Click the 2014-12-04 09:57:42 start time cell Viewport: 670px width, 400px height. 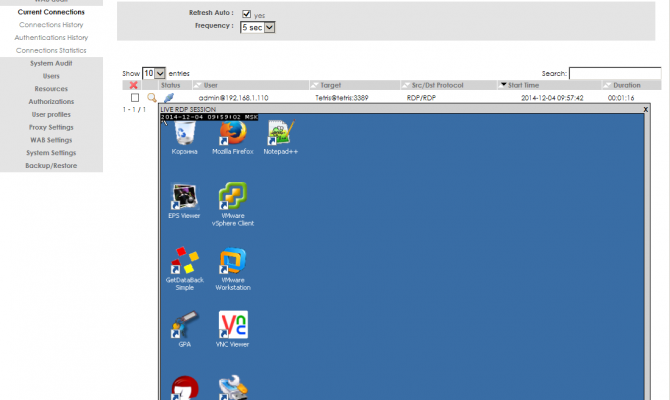(552, 98)
